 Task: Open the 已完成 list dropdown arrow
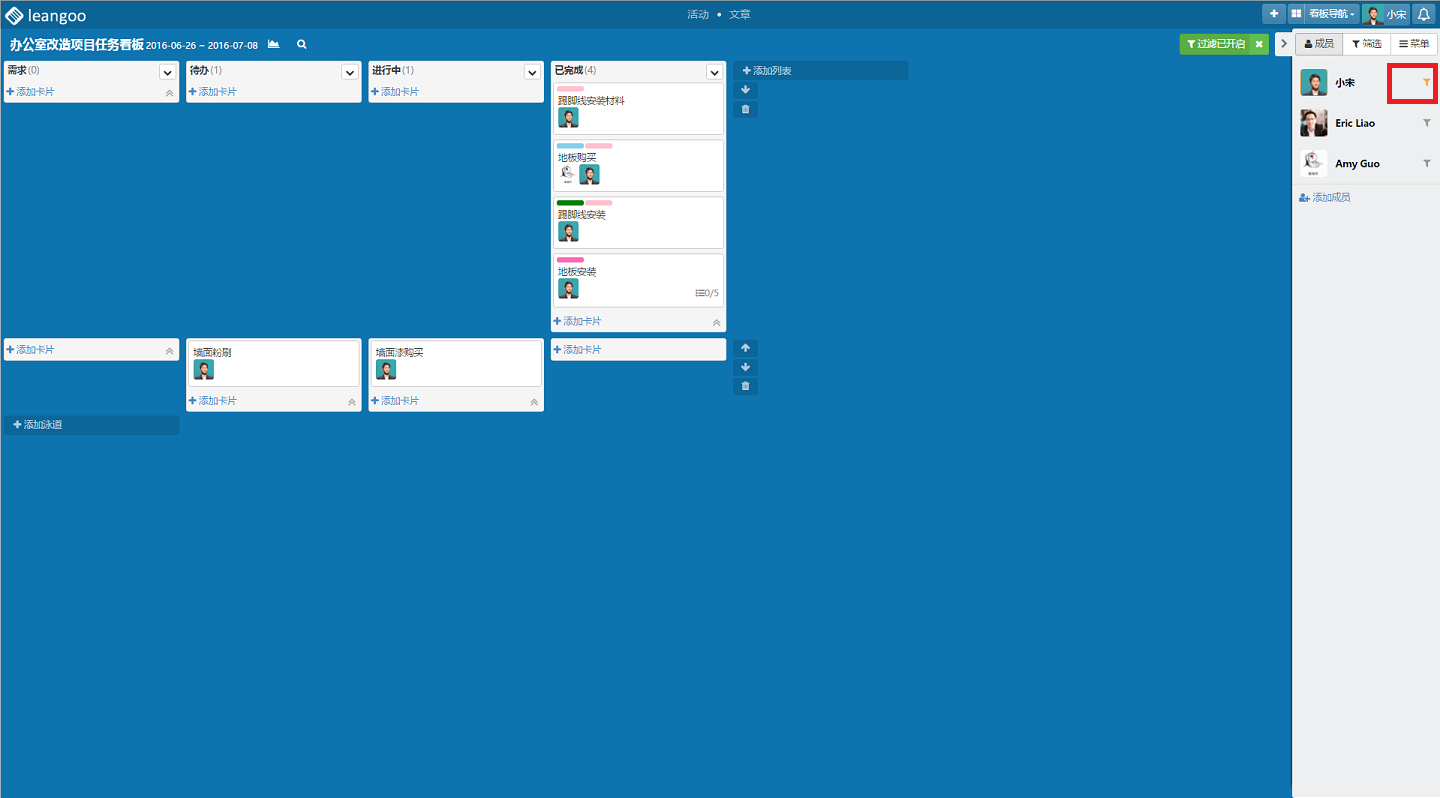coord(714,72)
